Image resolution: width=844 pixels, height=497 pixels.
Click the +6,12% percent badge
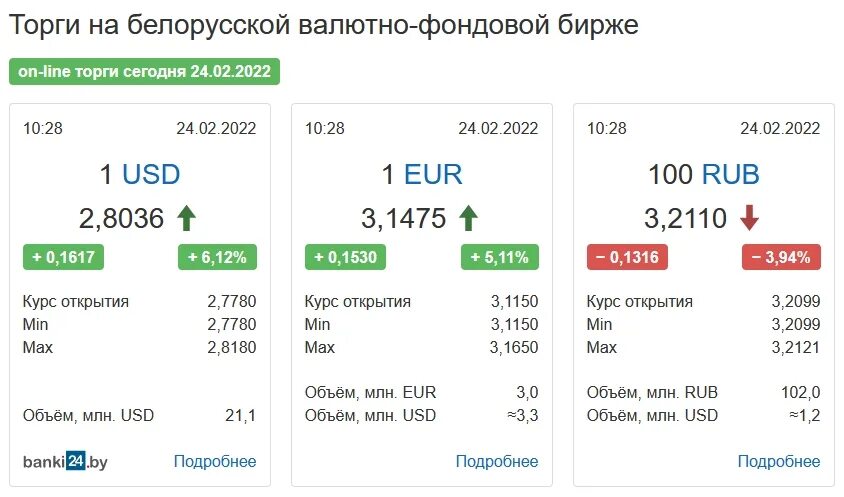pyautogui.click(x=217, y=257)
